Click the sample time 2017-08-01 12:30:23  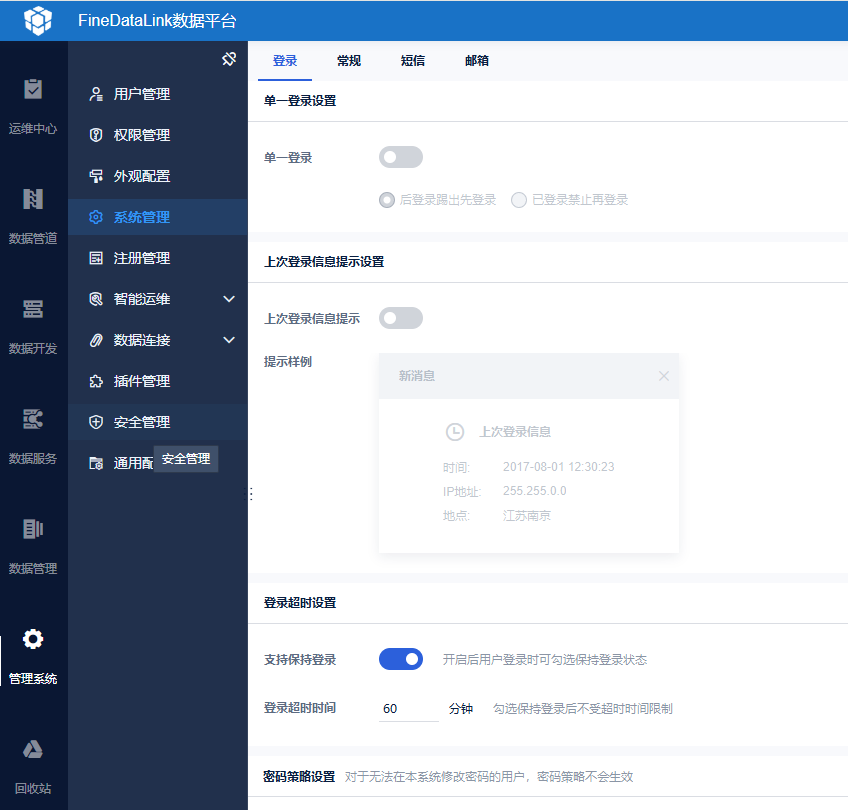click(x=559, y=467)
